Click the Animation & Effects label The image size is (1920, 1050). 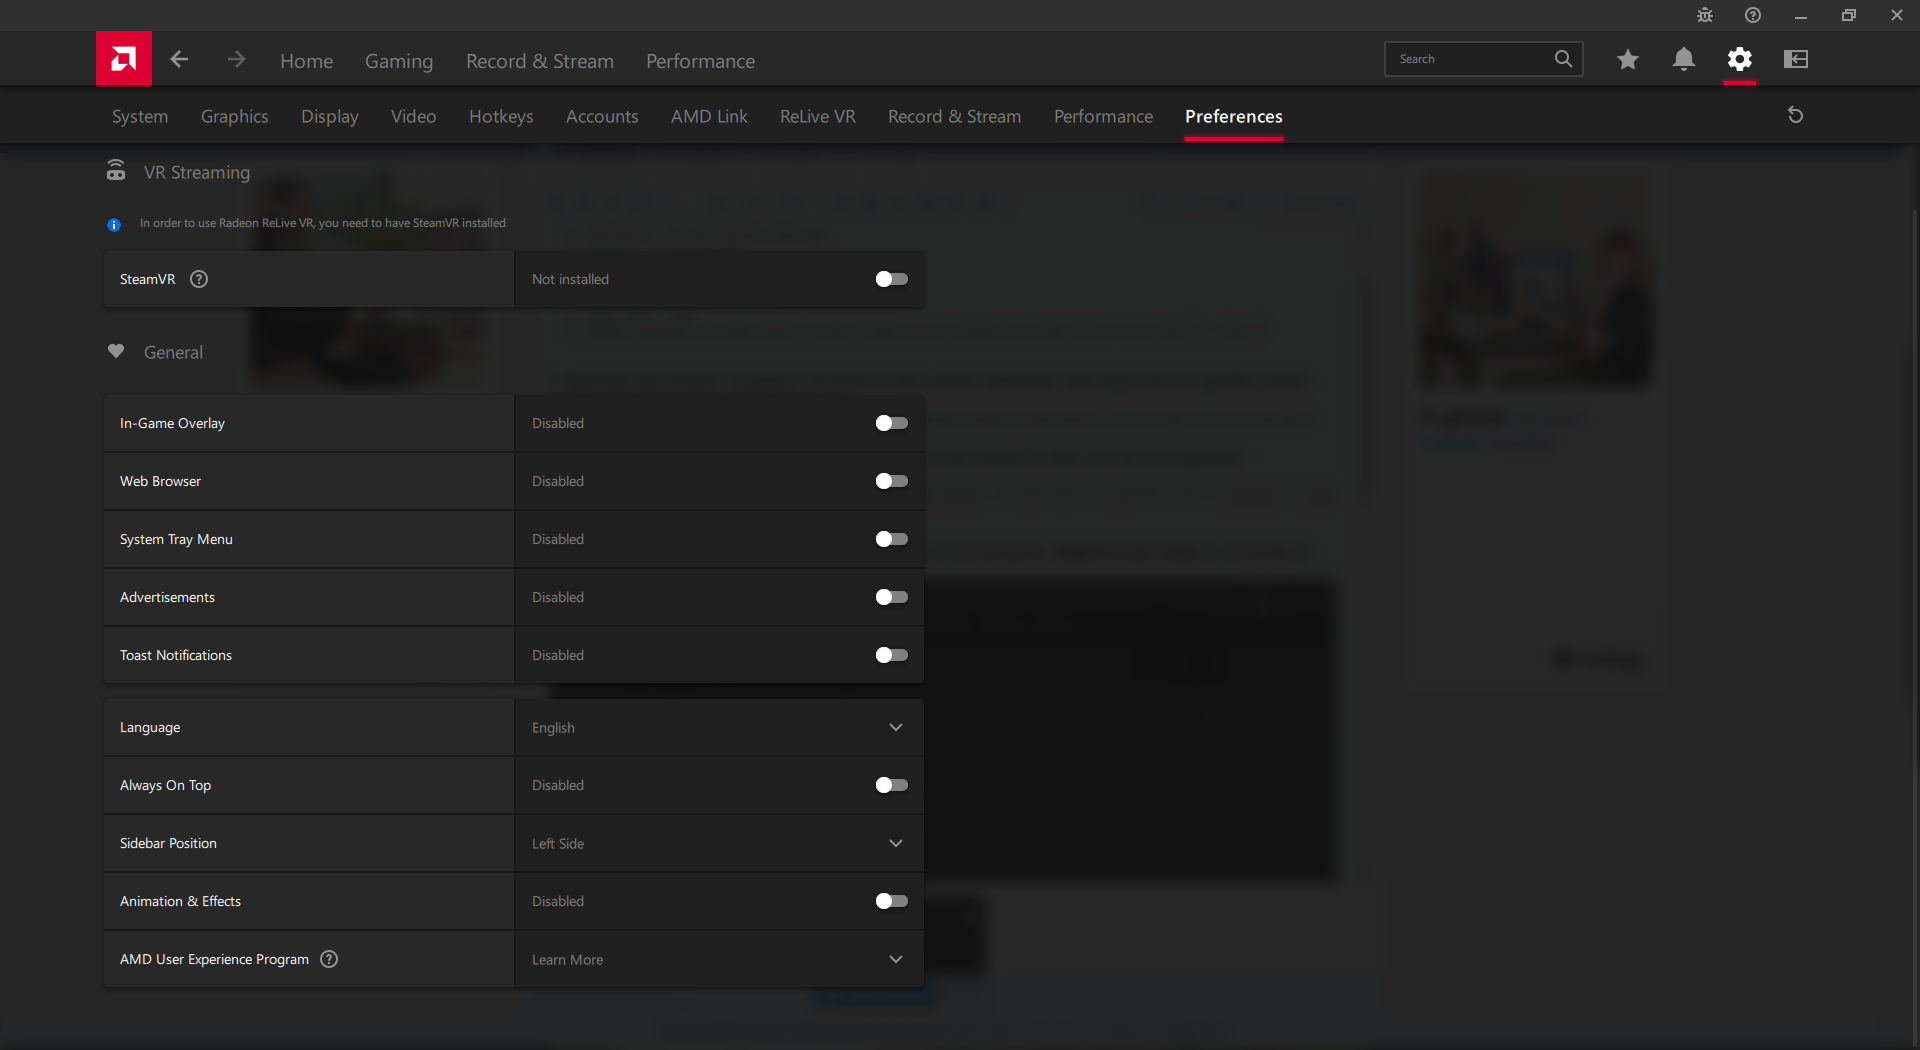click(180, 901)
